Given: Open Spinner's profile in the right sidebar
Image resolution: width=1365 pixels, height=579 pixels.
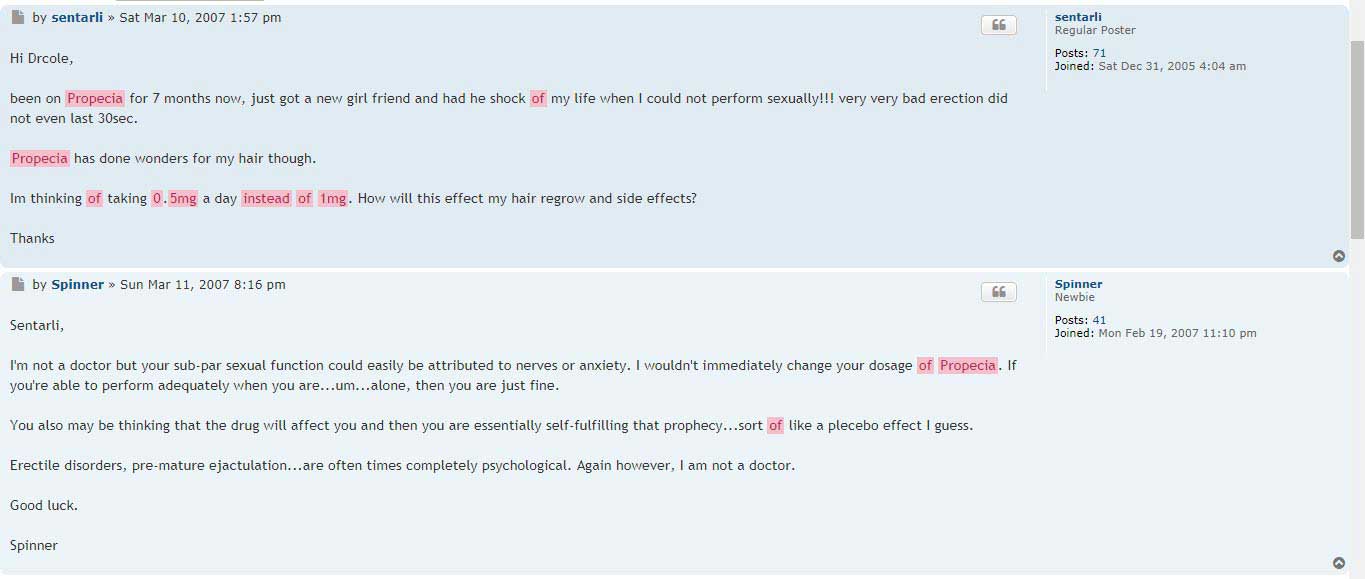Looking at the screenshot, I should (x=1078, y=284).
